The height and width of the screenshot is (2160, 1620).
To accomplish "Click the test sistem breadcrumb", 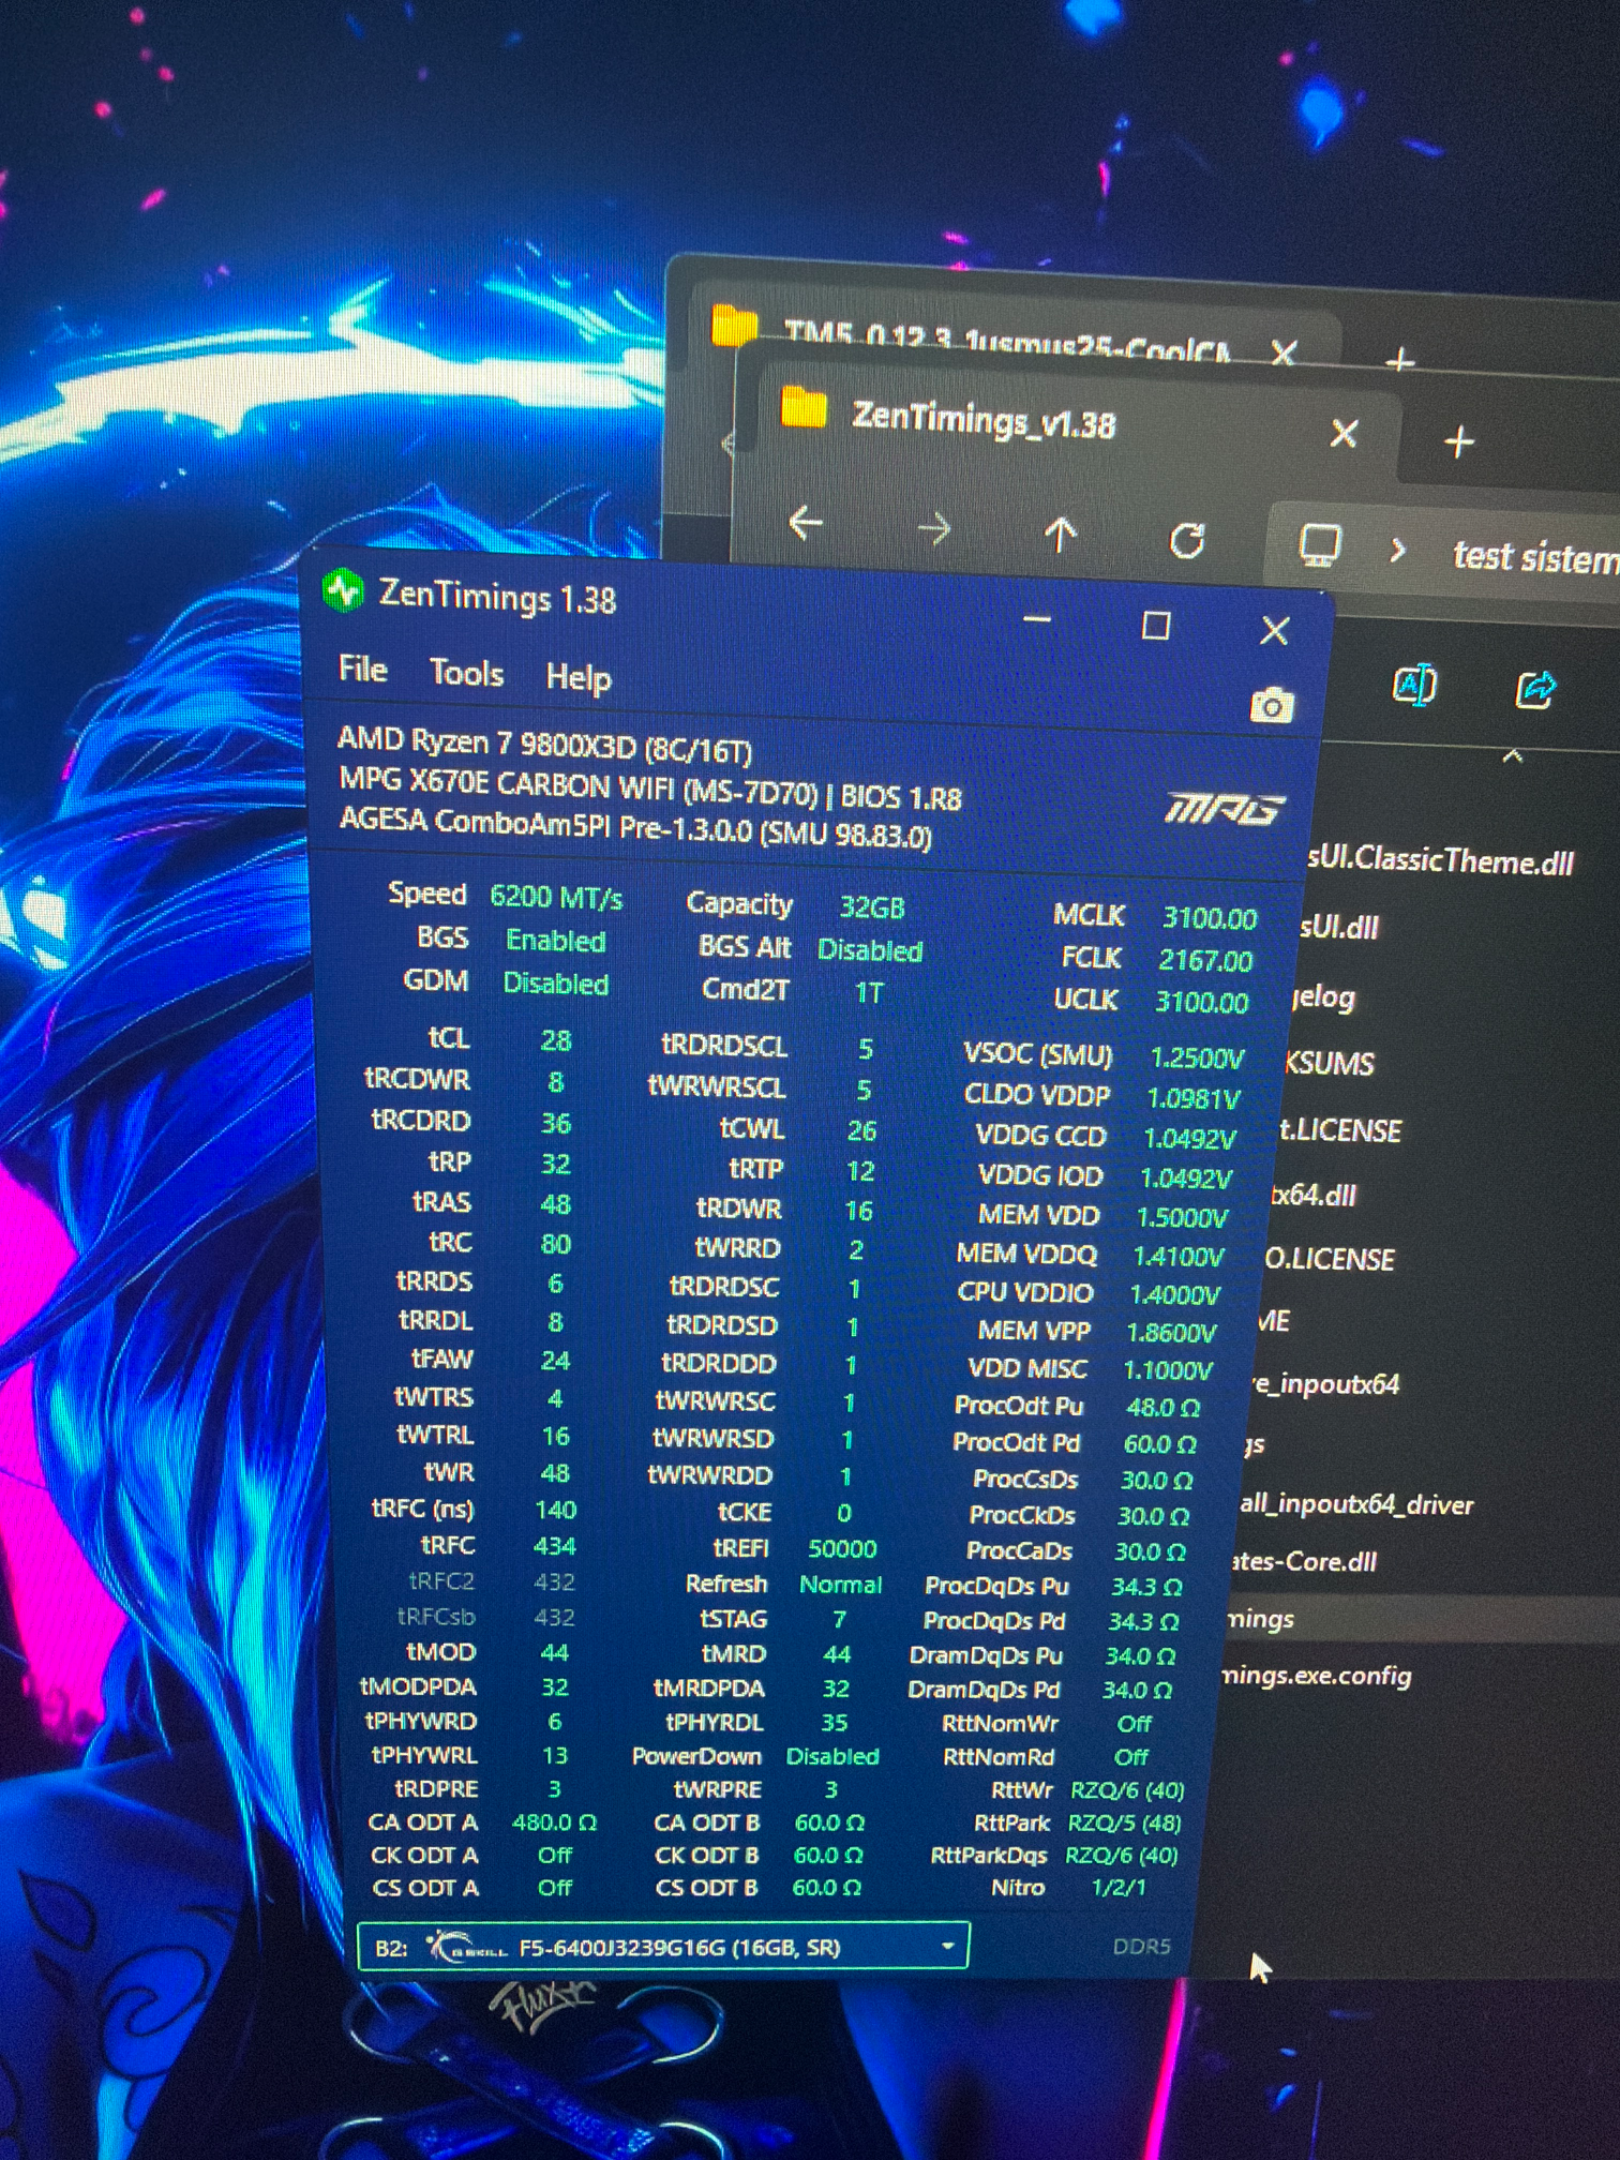I will pos(1536,557).
